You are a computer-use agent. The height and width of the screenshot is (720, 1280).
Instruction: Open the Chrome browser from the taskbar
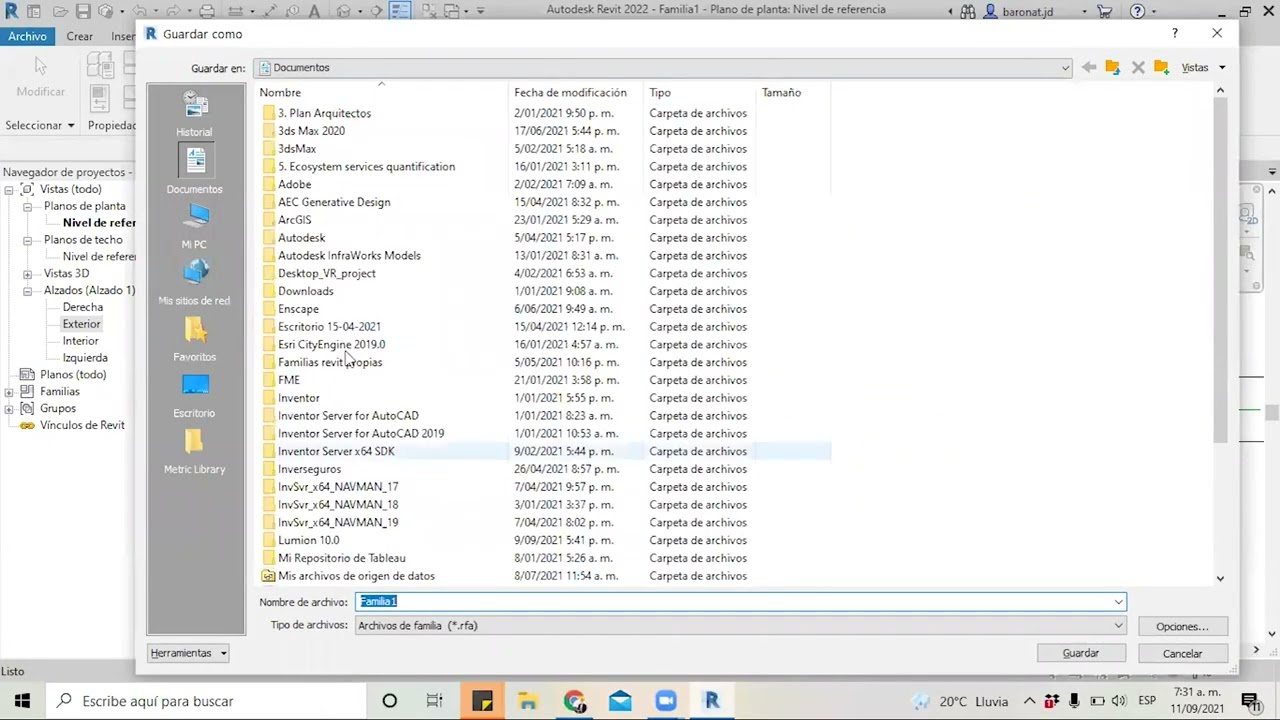tap(574, 701)
